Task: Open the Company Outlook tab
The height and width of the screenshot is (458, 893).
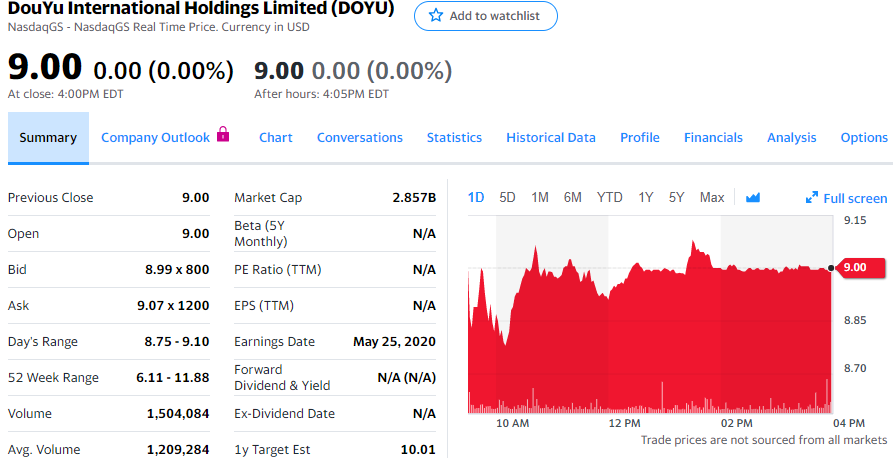Action: [x=155, y=138]
